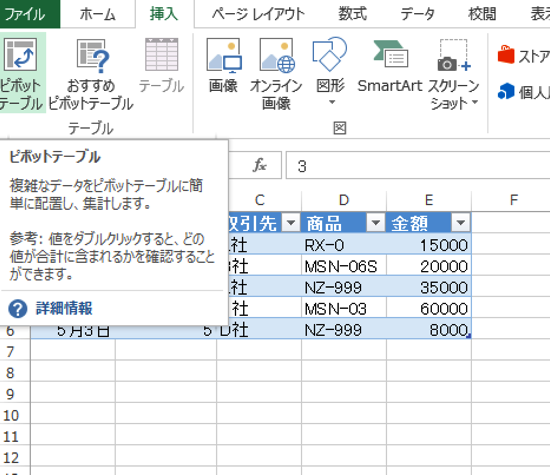The image size is (550, 475).
Task: Select column E header
Action: (429, 200)
